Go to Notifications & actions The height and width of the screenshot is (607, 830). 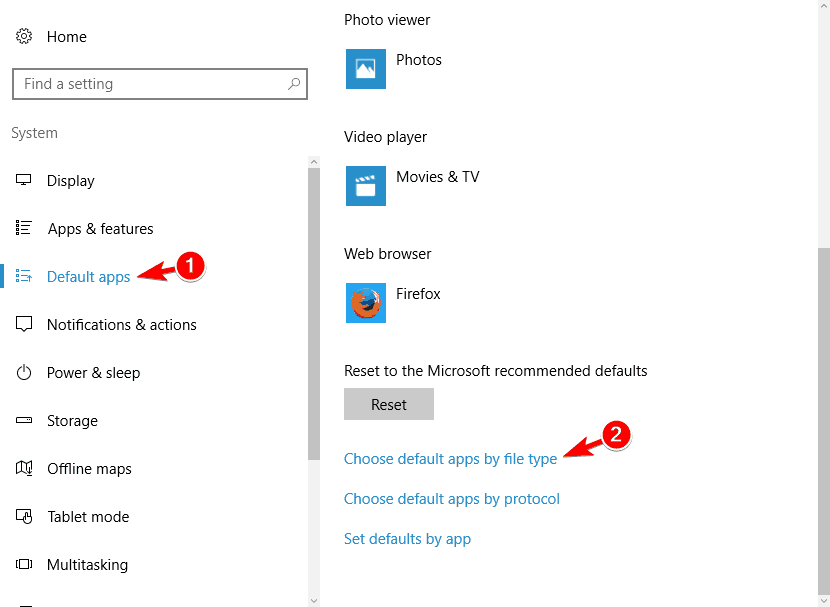coord(122,324)
